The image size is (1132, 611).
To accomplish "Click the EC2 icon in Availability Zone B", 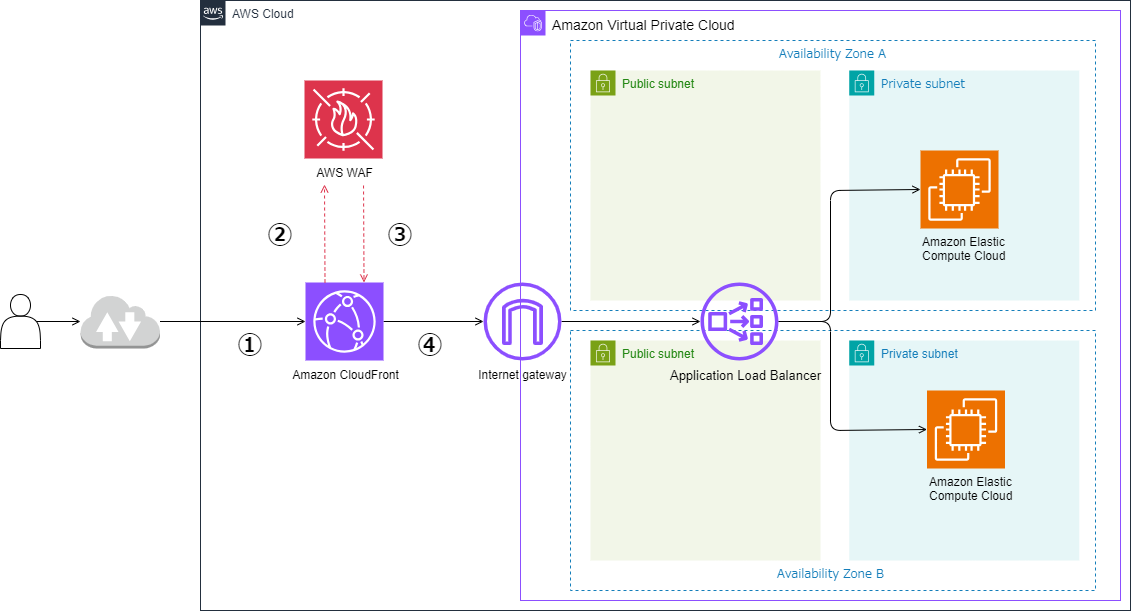I will [966, 430].
